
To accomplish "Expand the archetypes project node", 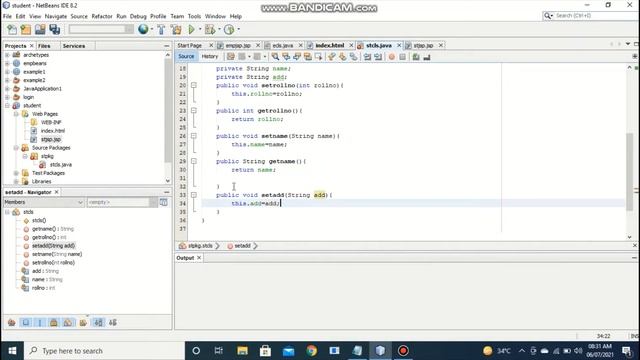I will pyautogui.click(x=7, y=55).
